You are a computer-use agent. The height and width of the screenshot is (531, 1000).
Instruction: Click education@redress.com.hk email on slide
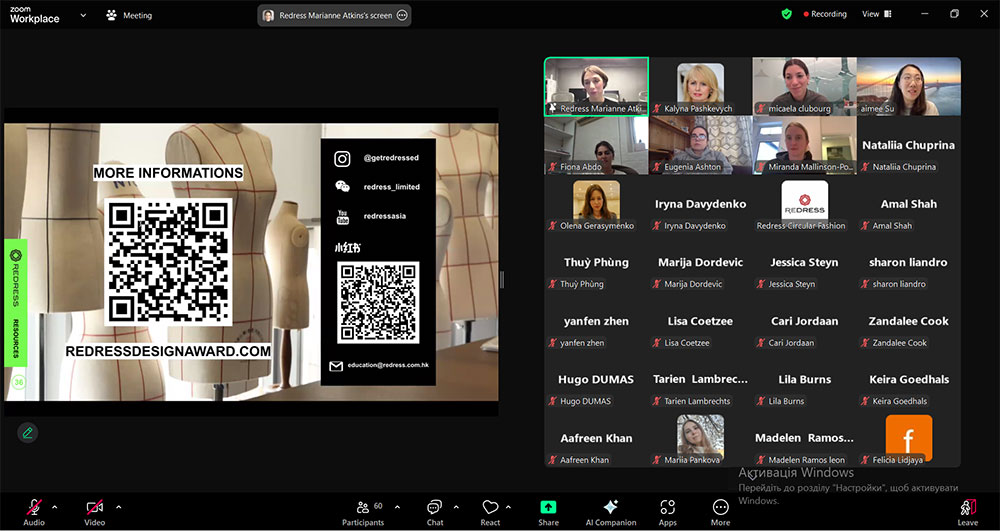point(387,366)
